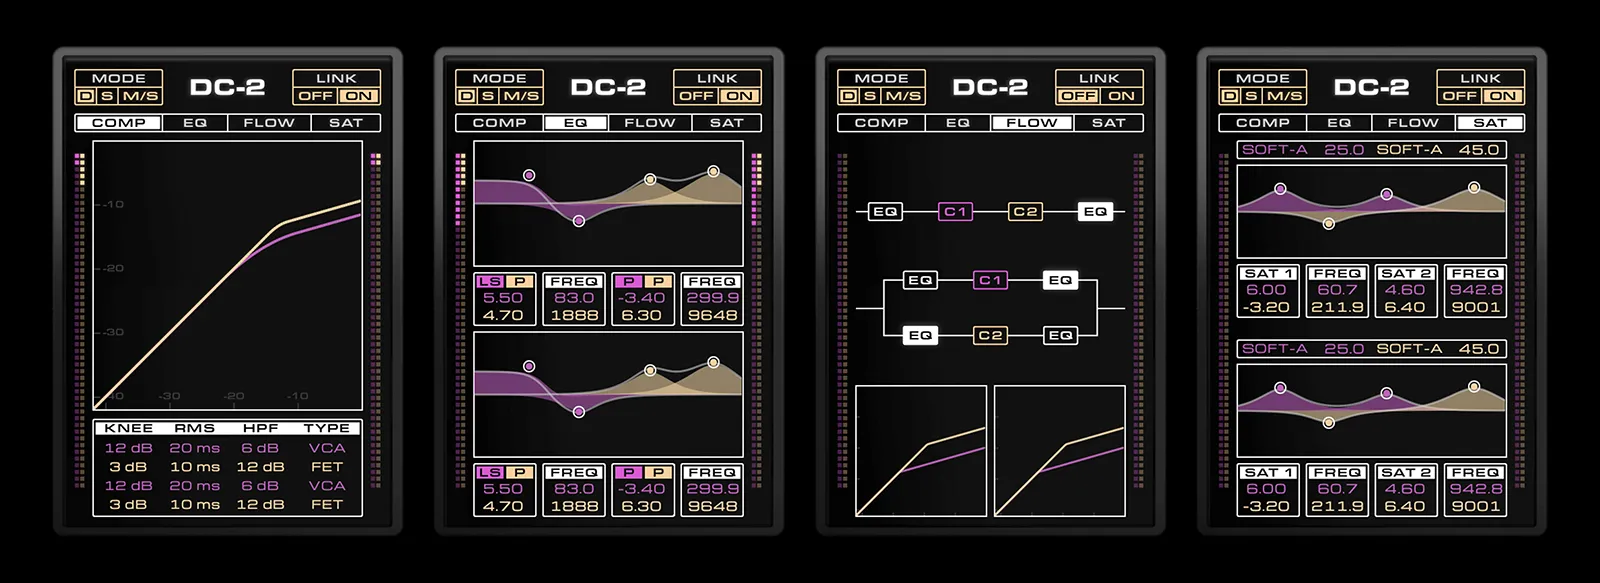Set LINK to OFF in the FLOW-view panel

pos(1078,96)
